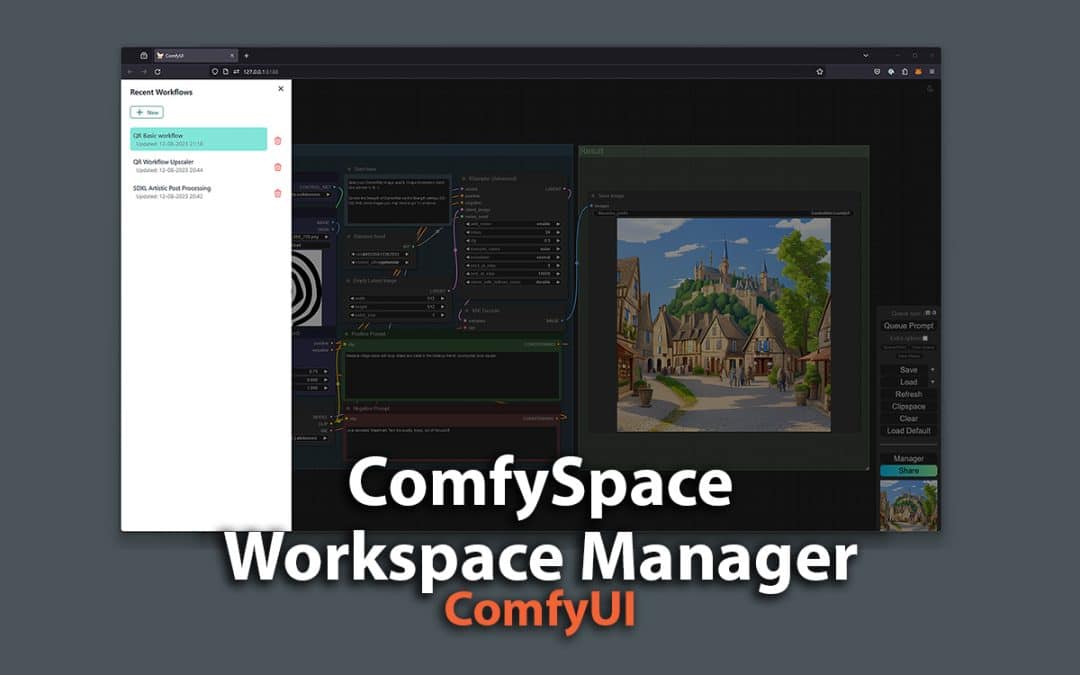Click the Refresh button
Viewport: 1080px width, 675px height.
[908, 394]
